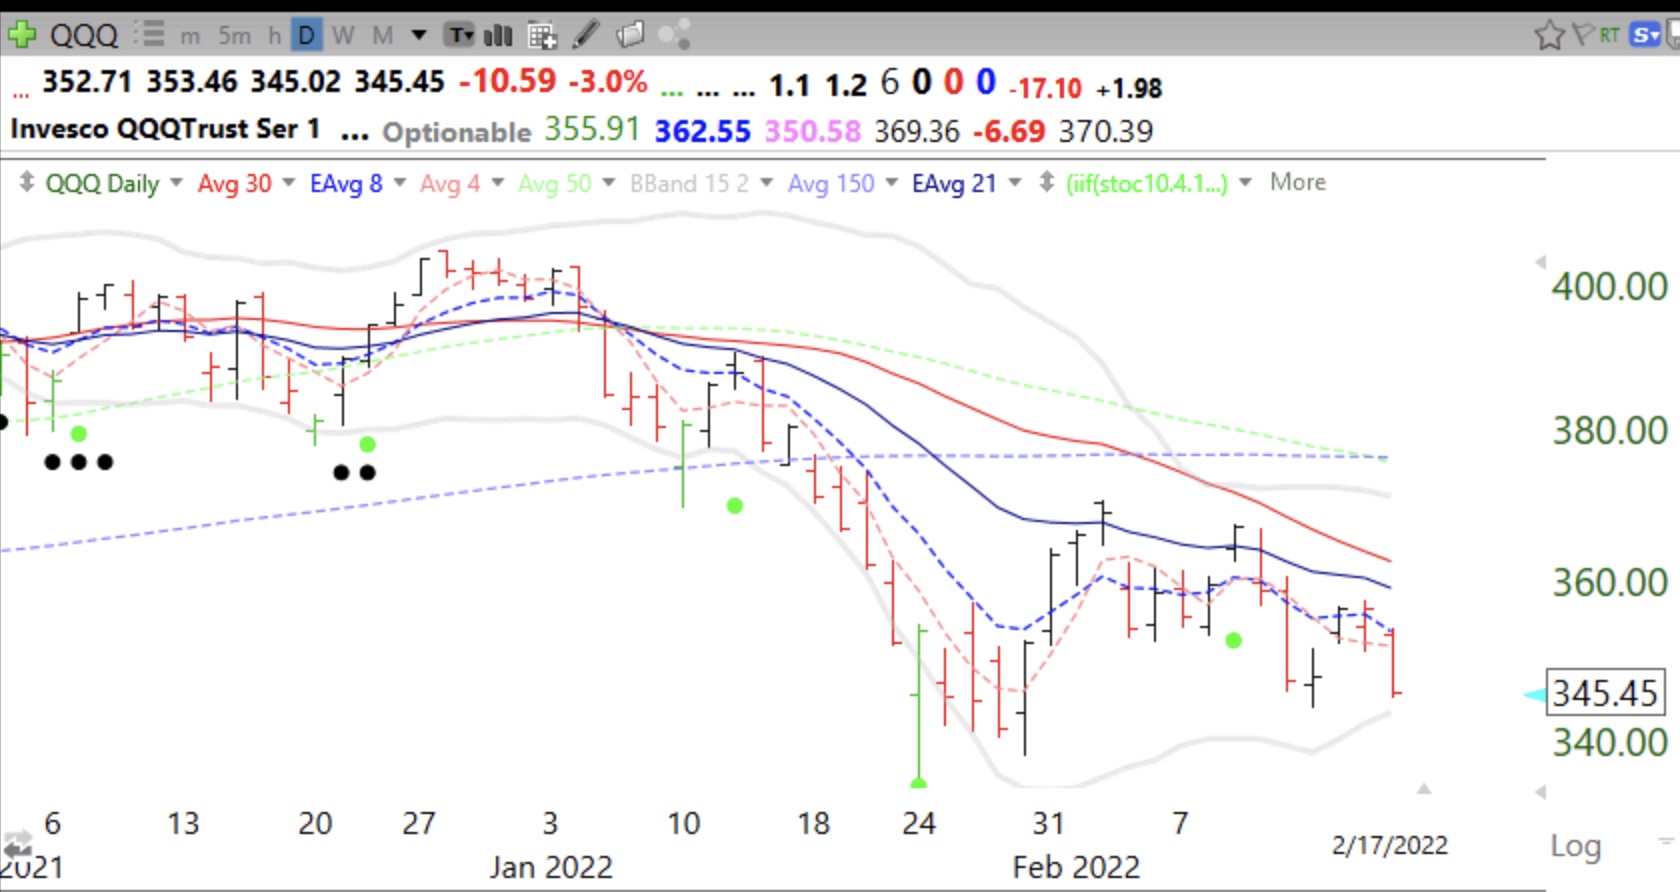
Task: Click the 350.58 pink value
Action: (813, 131)
